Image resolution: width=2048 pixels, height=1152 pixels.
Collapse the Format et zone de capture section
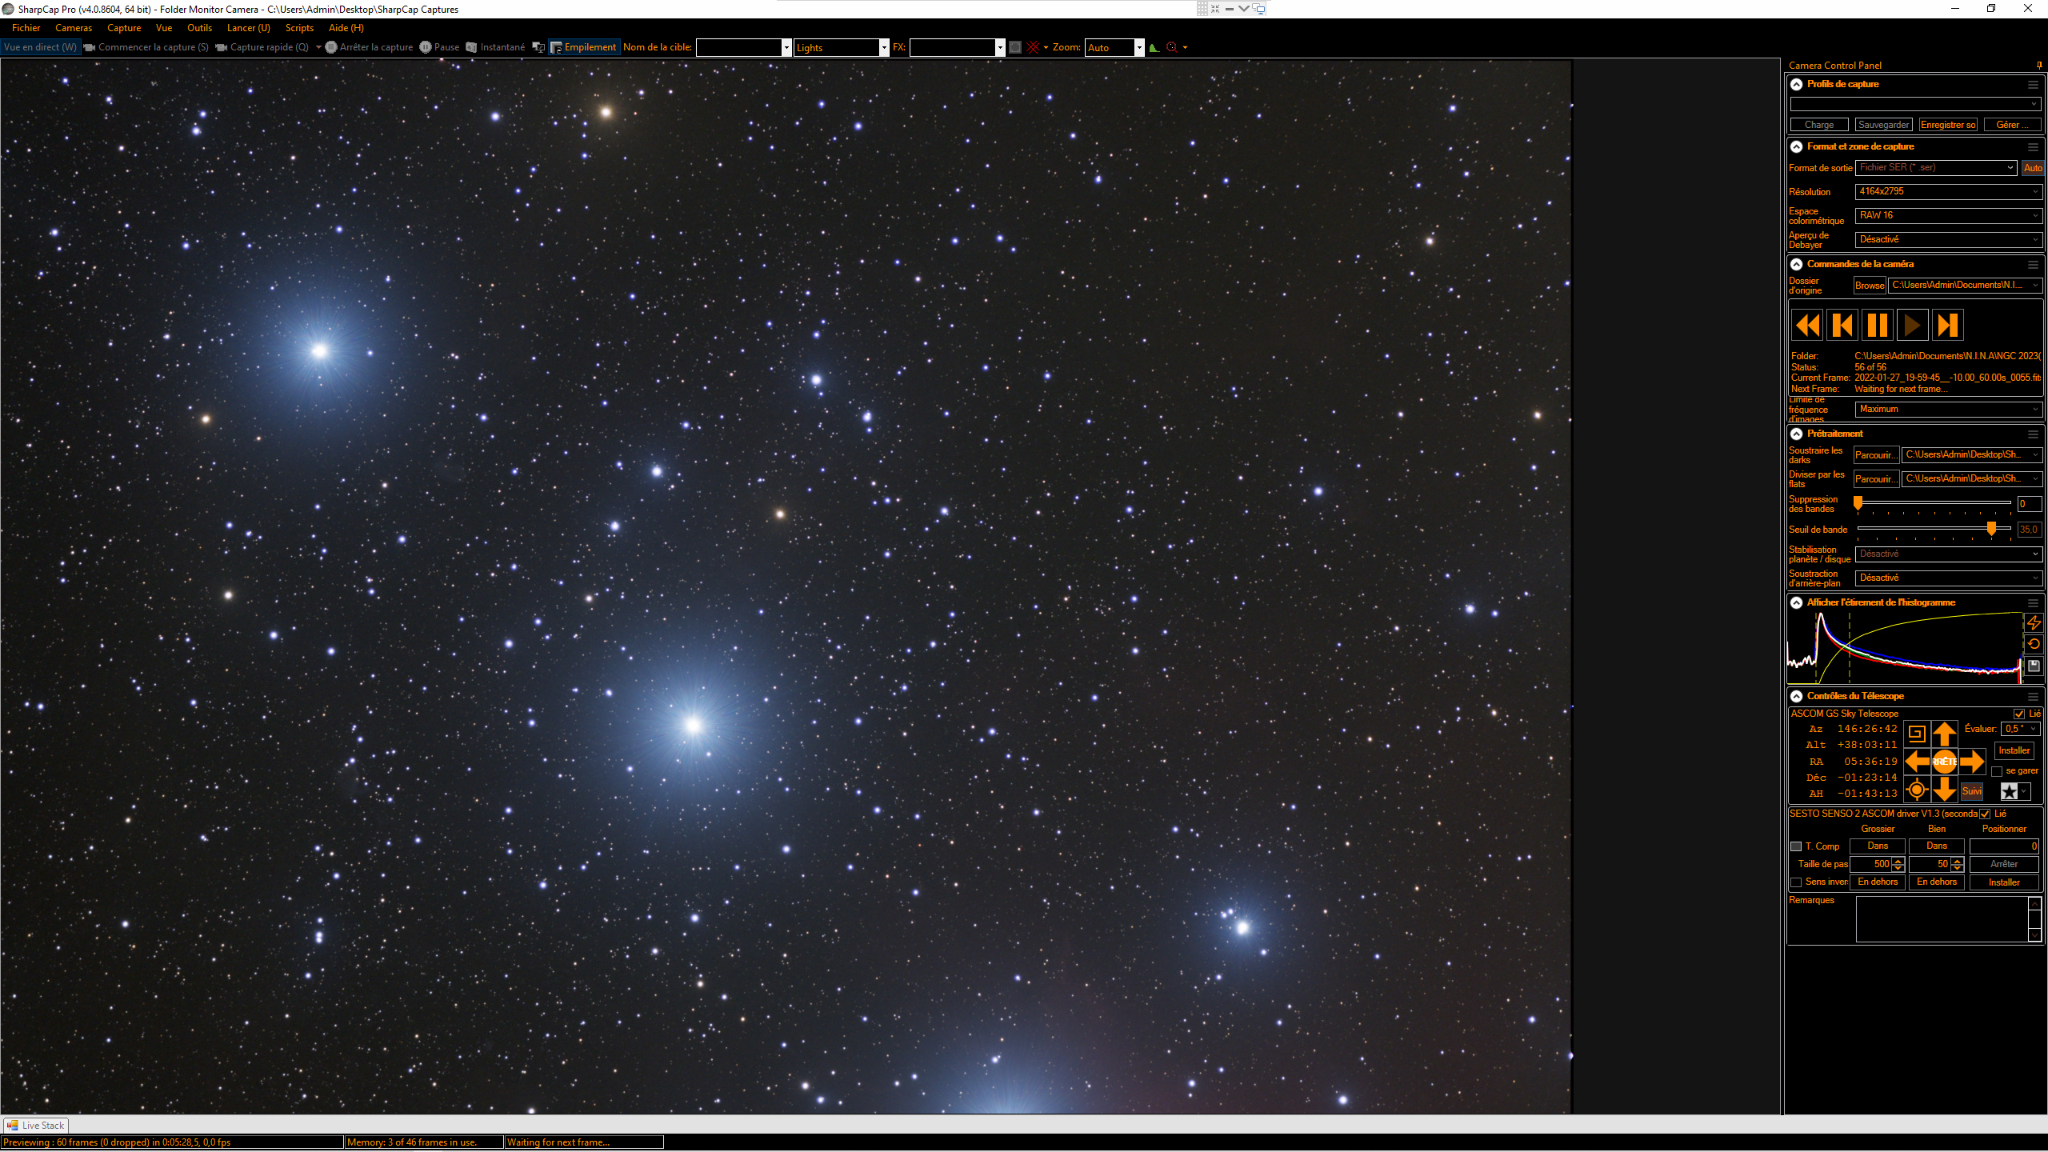click(1797, 147)
